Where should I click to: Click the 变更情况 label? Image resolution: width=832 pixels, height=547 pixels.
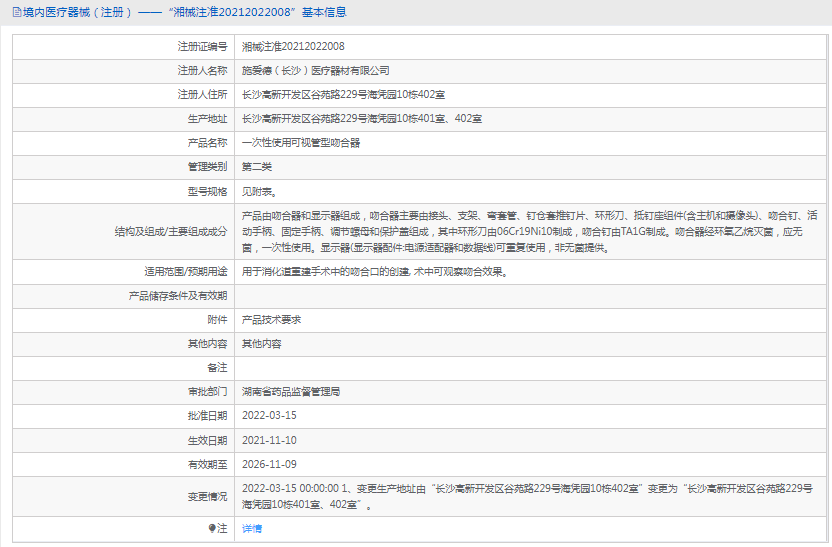click(207, 497)
